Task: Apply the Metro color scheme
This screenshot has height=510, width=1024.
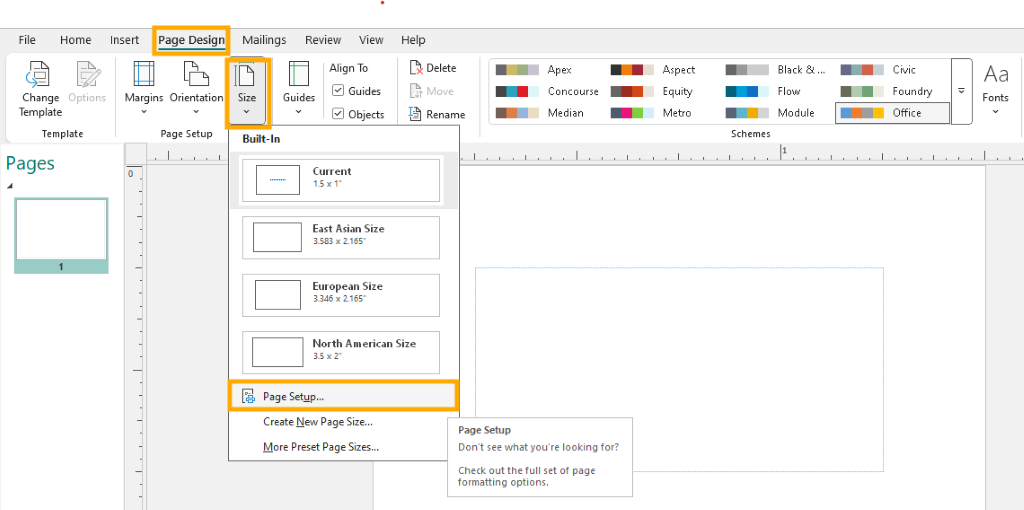Action: pyautogui.click(x=662, y=113)
